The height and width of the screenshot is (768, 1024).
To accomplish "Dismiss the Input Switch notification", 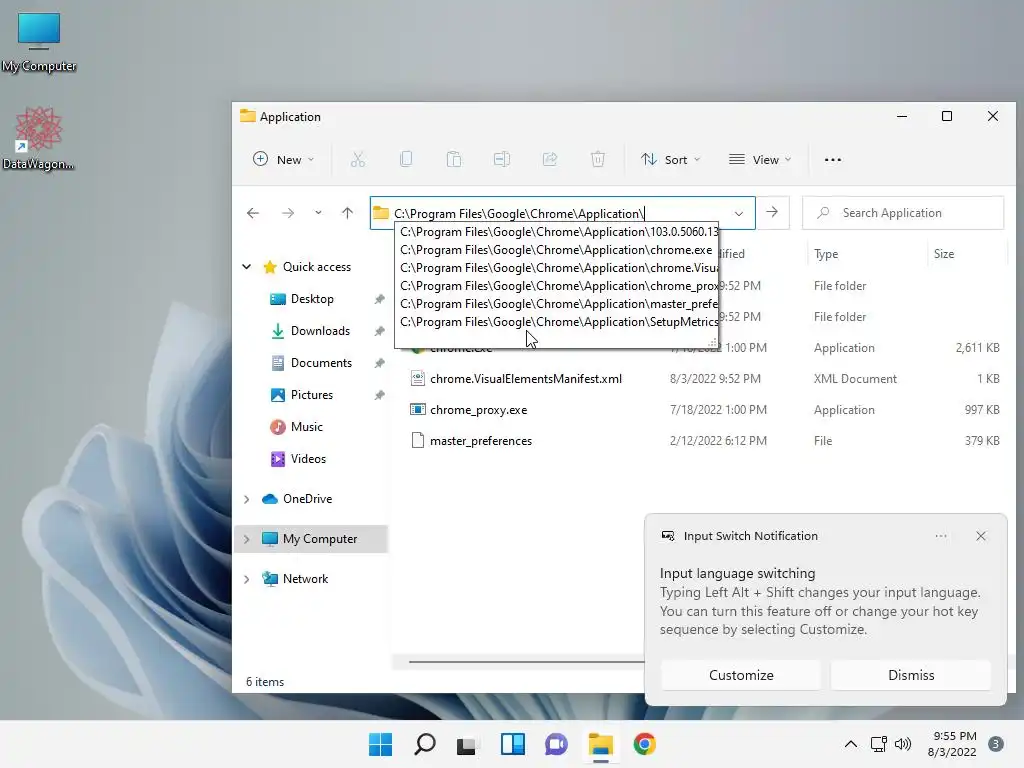I will 911,675.
